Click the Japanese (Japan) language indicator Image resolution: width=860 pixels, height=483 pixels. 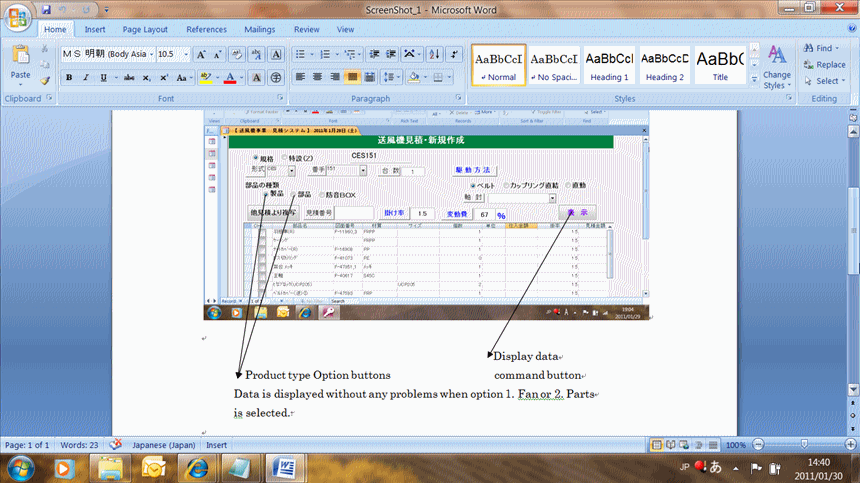[163, 445]
